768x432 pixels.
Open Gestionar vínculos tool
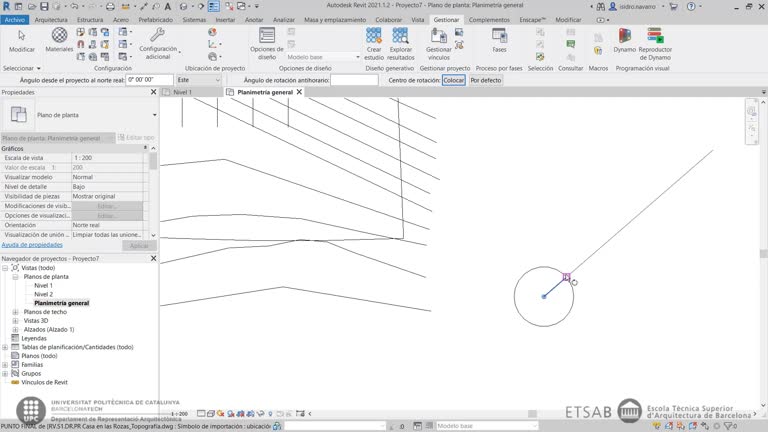click(439, 41)
